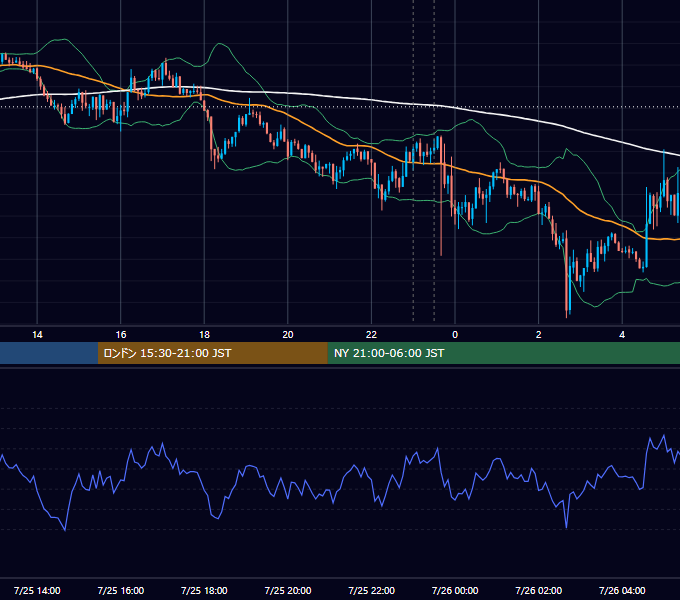Screen dimensions: 680x600
Task: Click the '7/26 04:00' date label
Action: [x=622, y=590]
